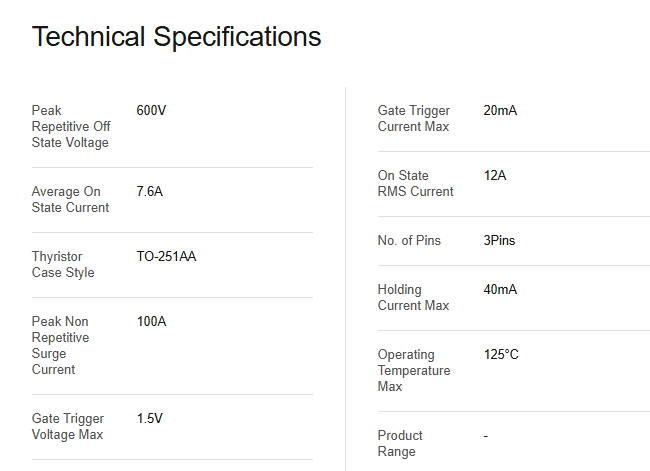Click the TO-251AA case style value
This screenshot has width=650, height=471.
pos(166,257)
